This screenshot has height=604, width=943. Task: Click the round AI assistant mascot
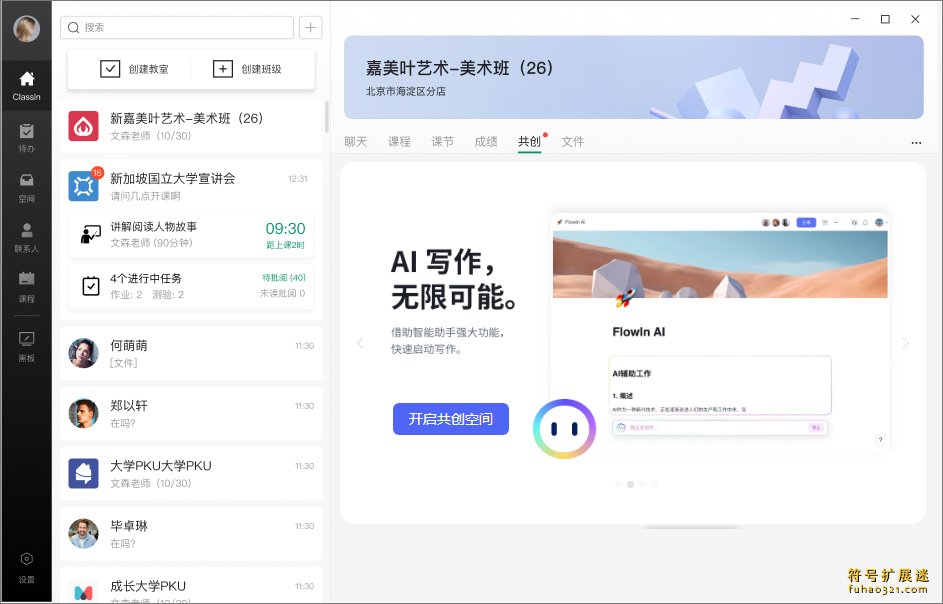[x=564, y=429]
